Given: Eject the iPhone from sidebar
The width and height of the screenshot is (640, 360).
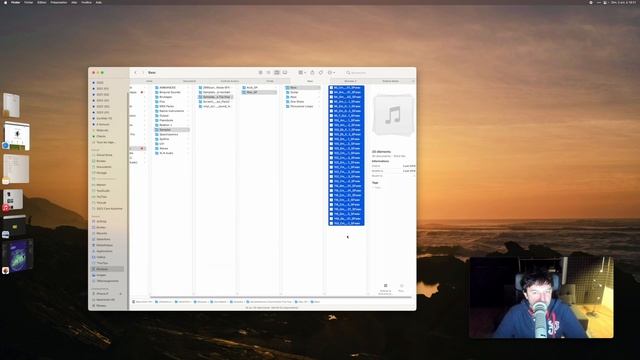Looking at the screenshot, I should [x=120, y=294].
